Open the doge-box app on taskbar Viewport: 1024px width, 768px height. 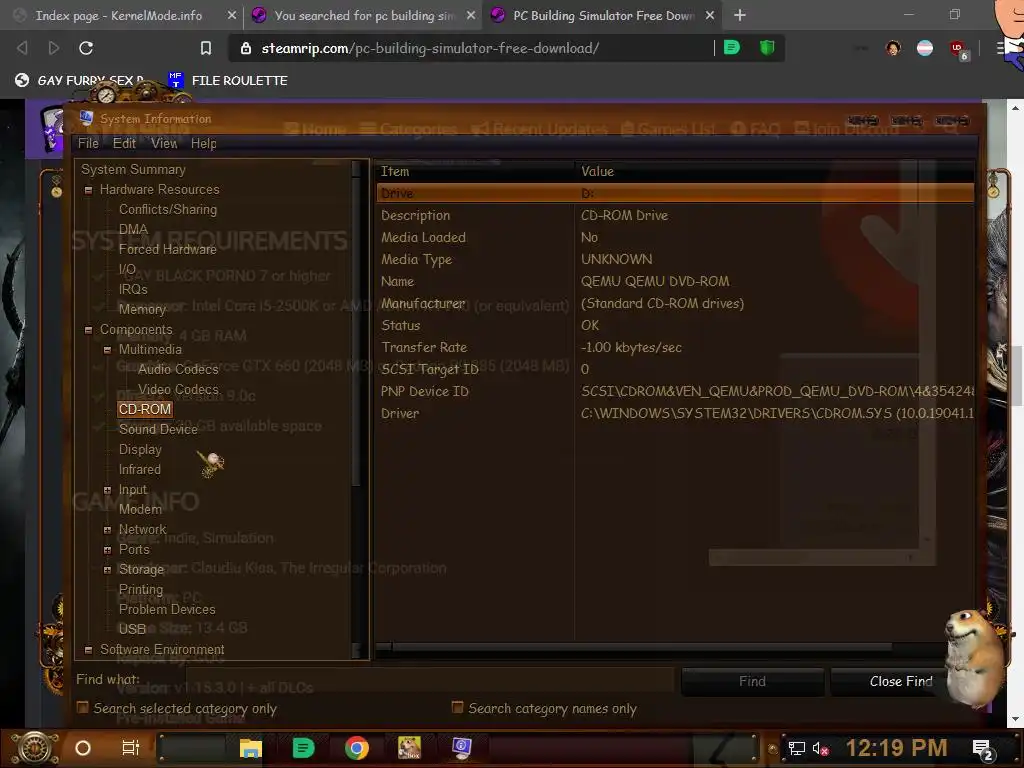pyautogui.click(x=409, y=748)
